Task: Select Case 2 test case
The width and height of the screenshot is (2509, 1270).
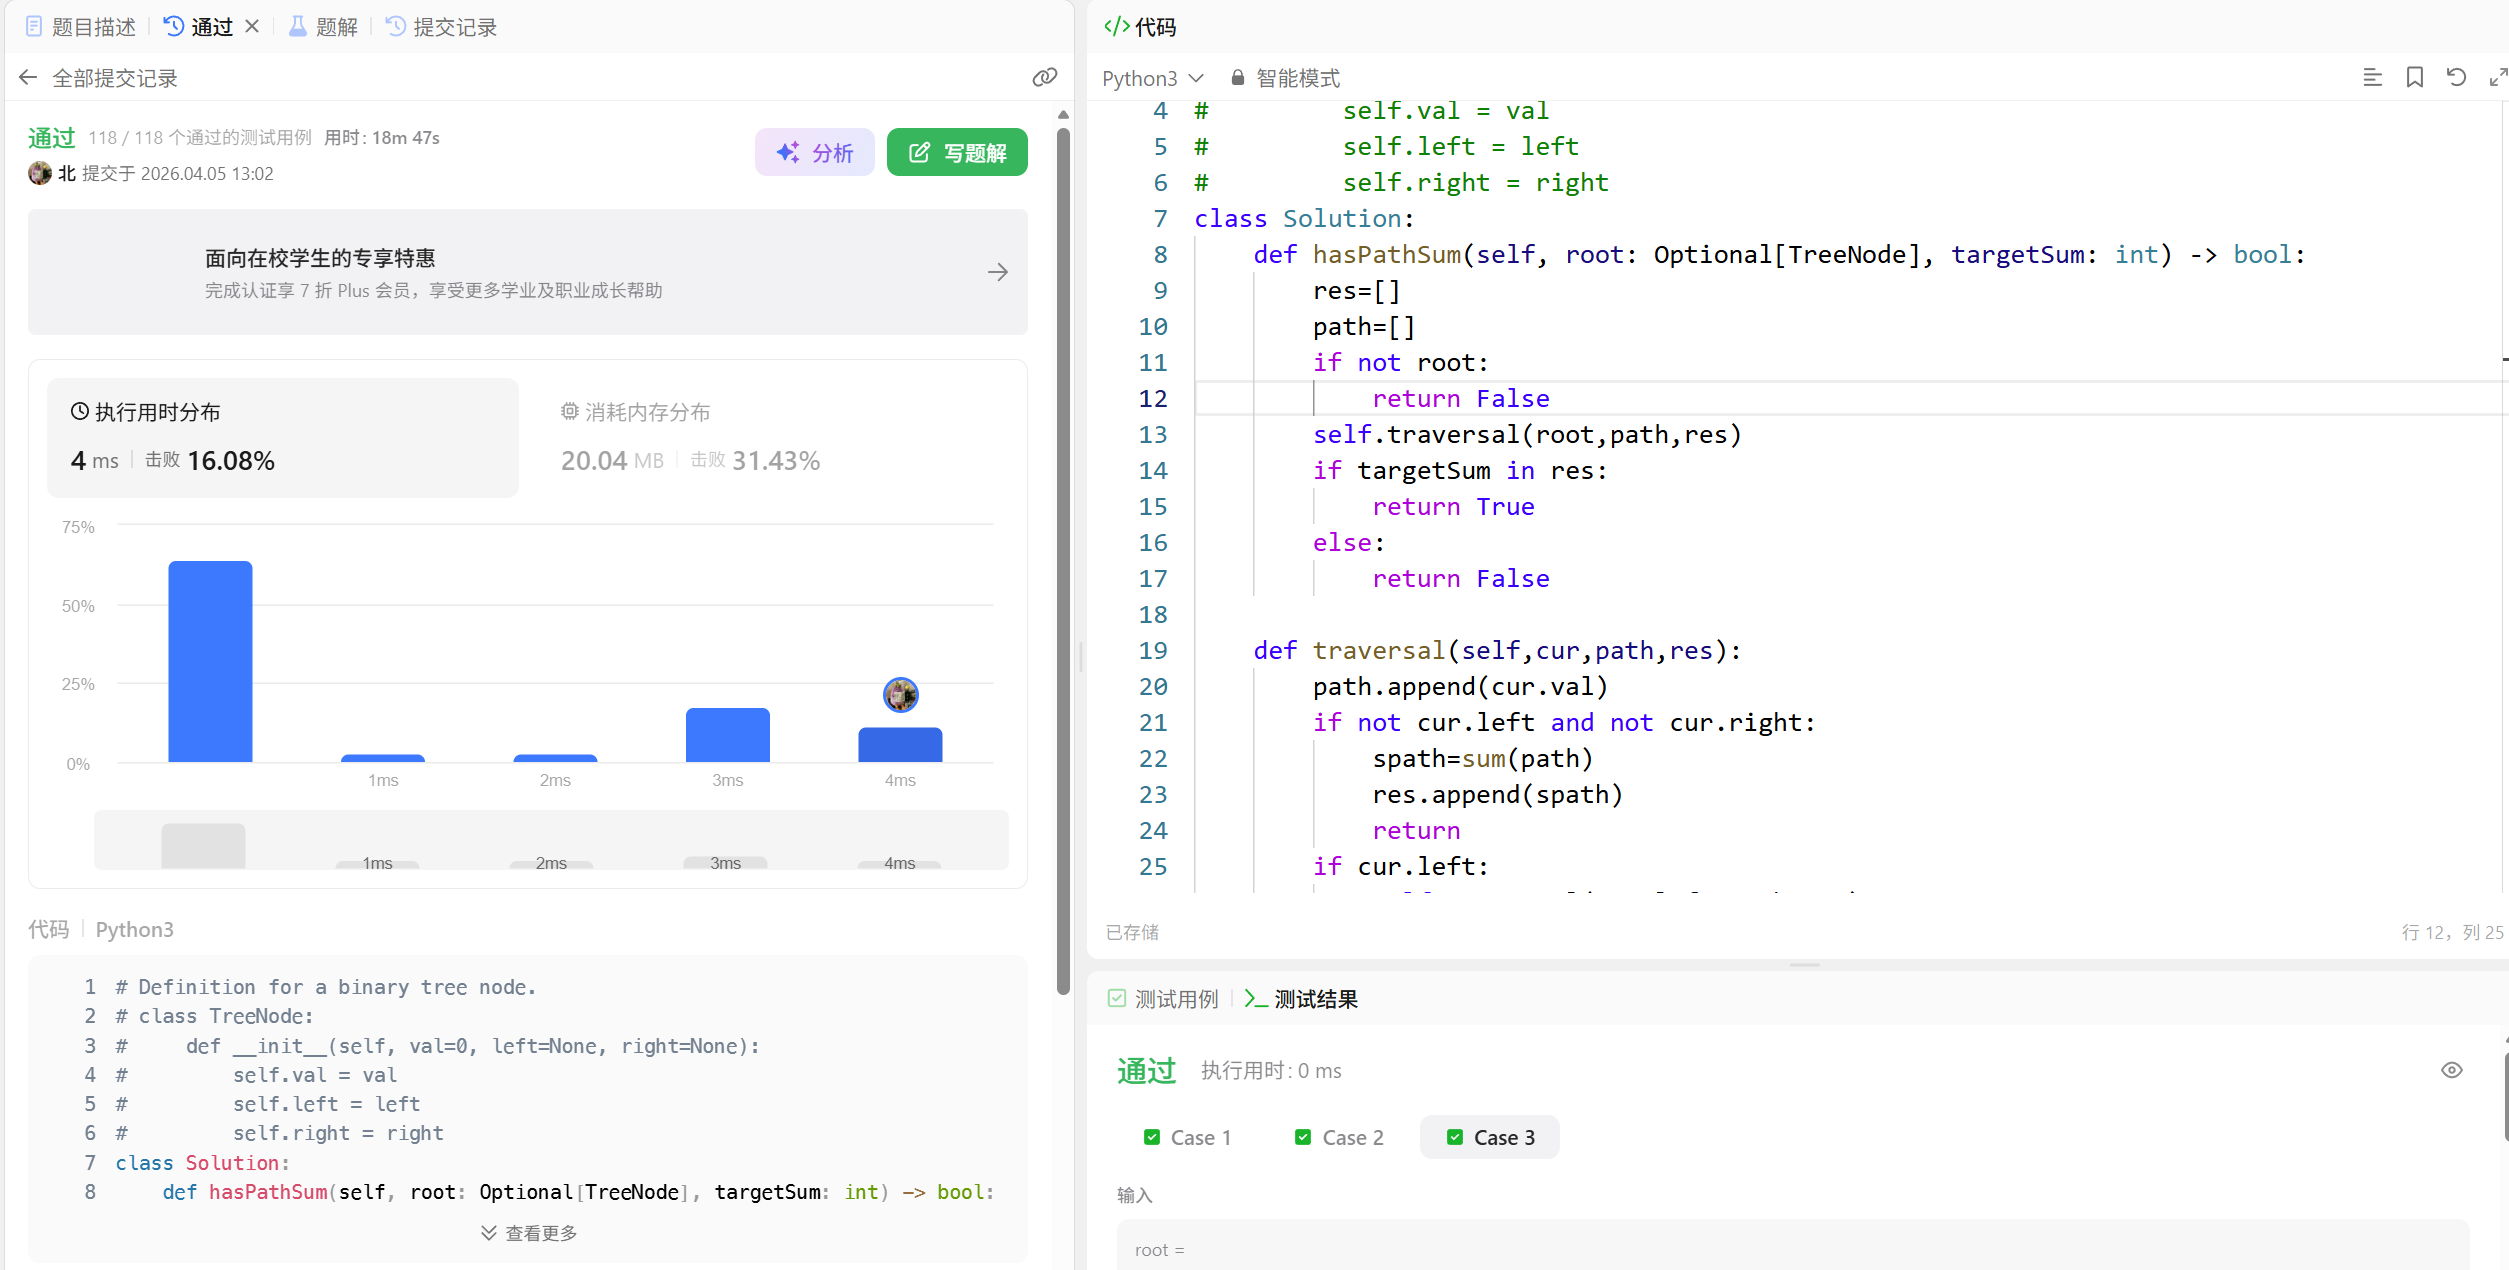Action: pos(1339,1138)
